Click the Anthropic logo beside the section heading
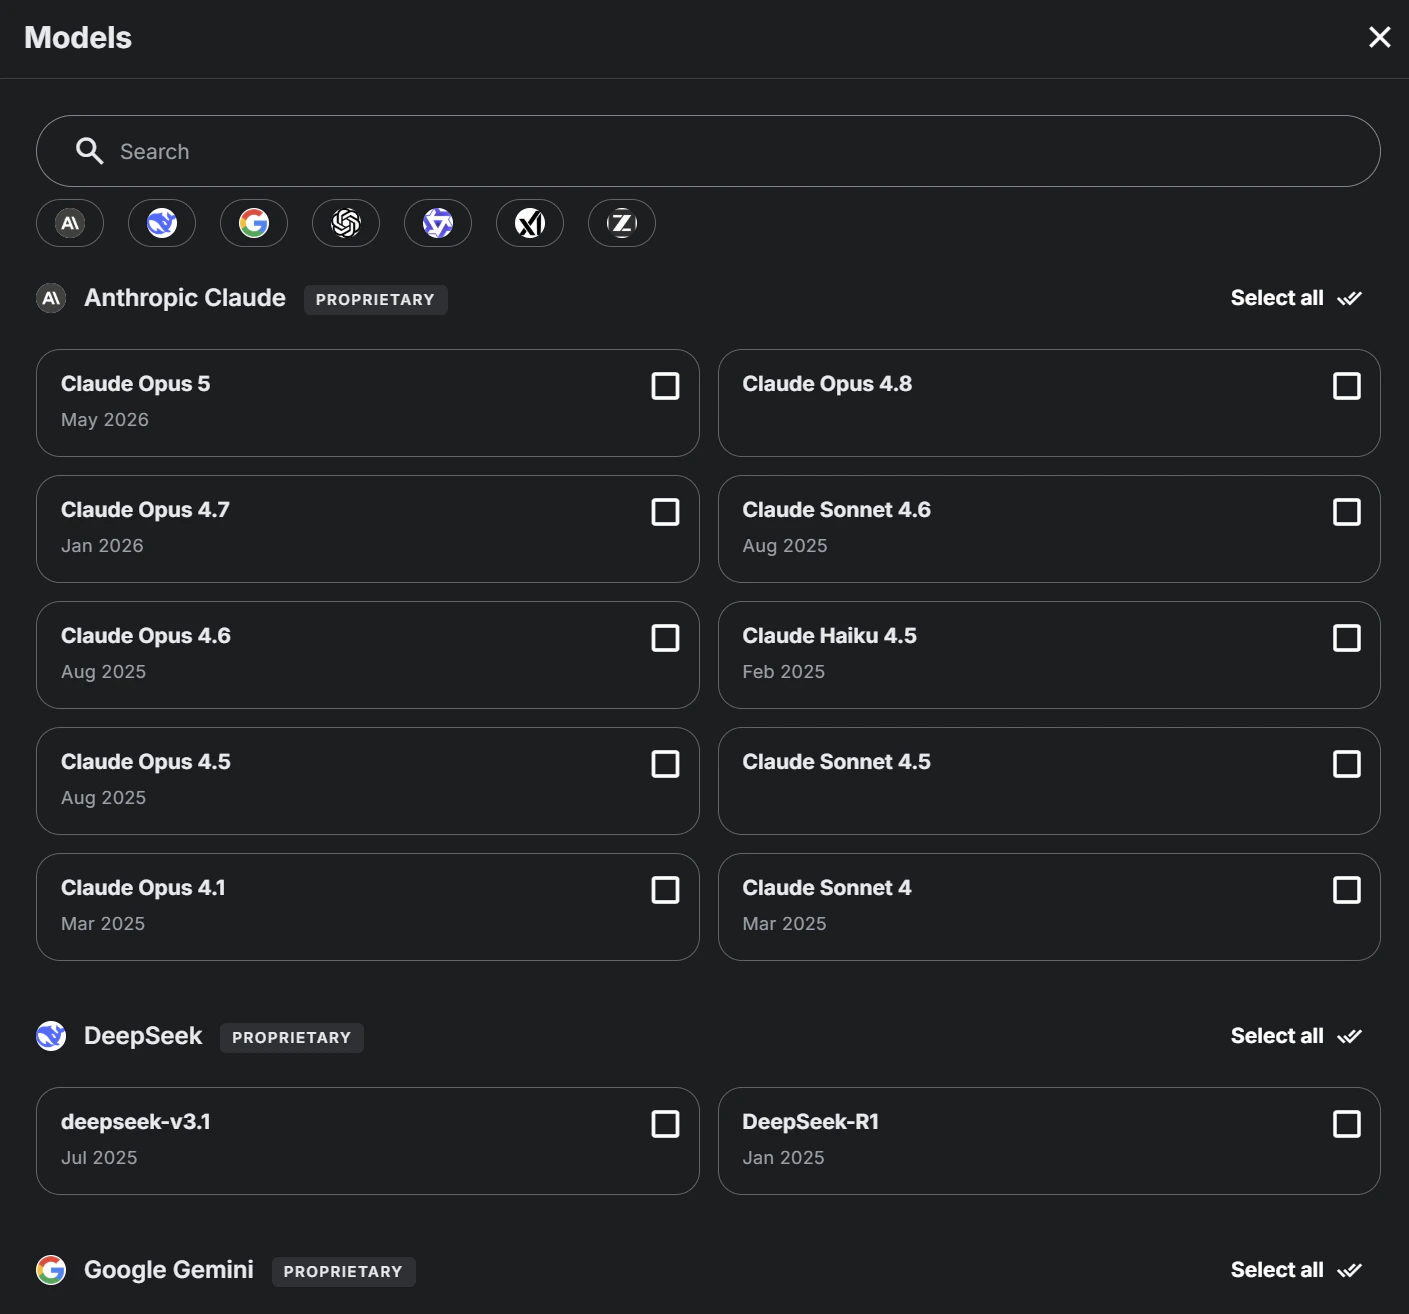The height and width of the screenshot is (1314, 1409). [51, 298]
